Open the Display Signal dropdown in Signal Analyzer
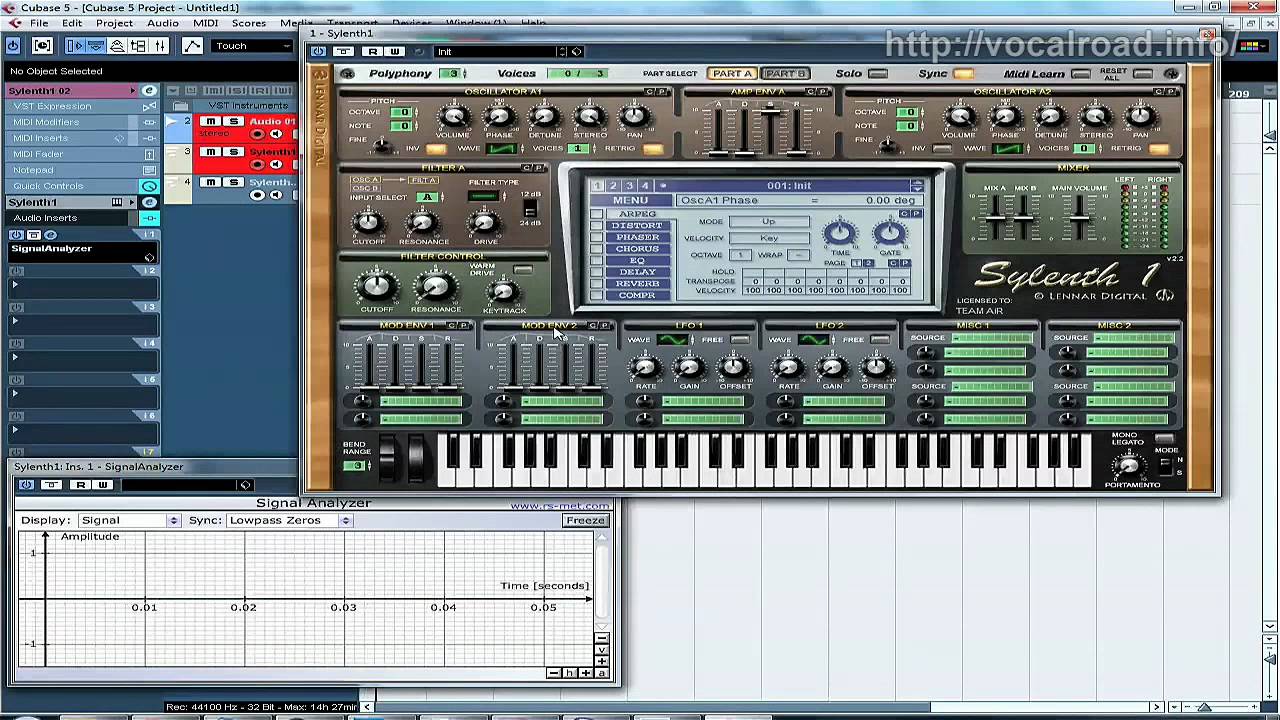The height and width of the screenshot is (720, 1280). (128, 521)
